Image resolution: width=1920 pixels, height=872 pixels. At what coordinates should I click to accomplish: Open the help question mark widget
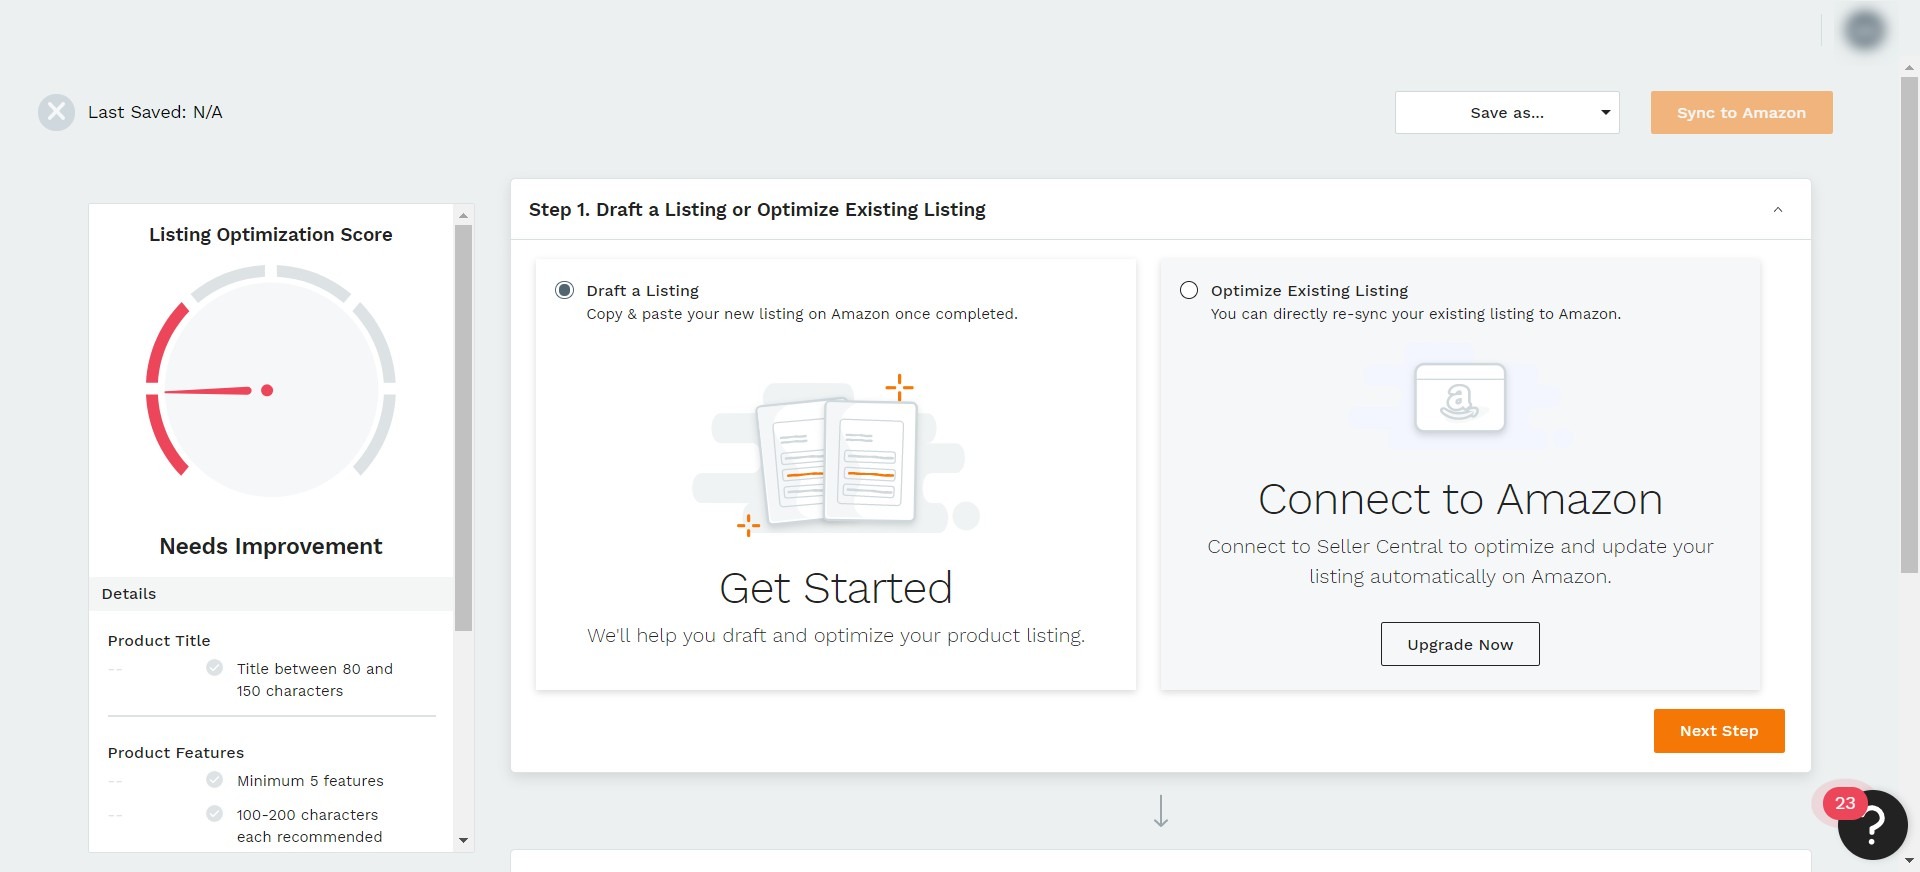coord(1873,825)
